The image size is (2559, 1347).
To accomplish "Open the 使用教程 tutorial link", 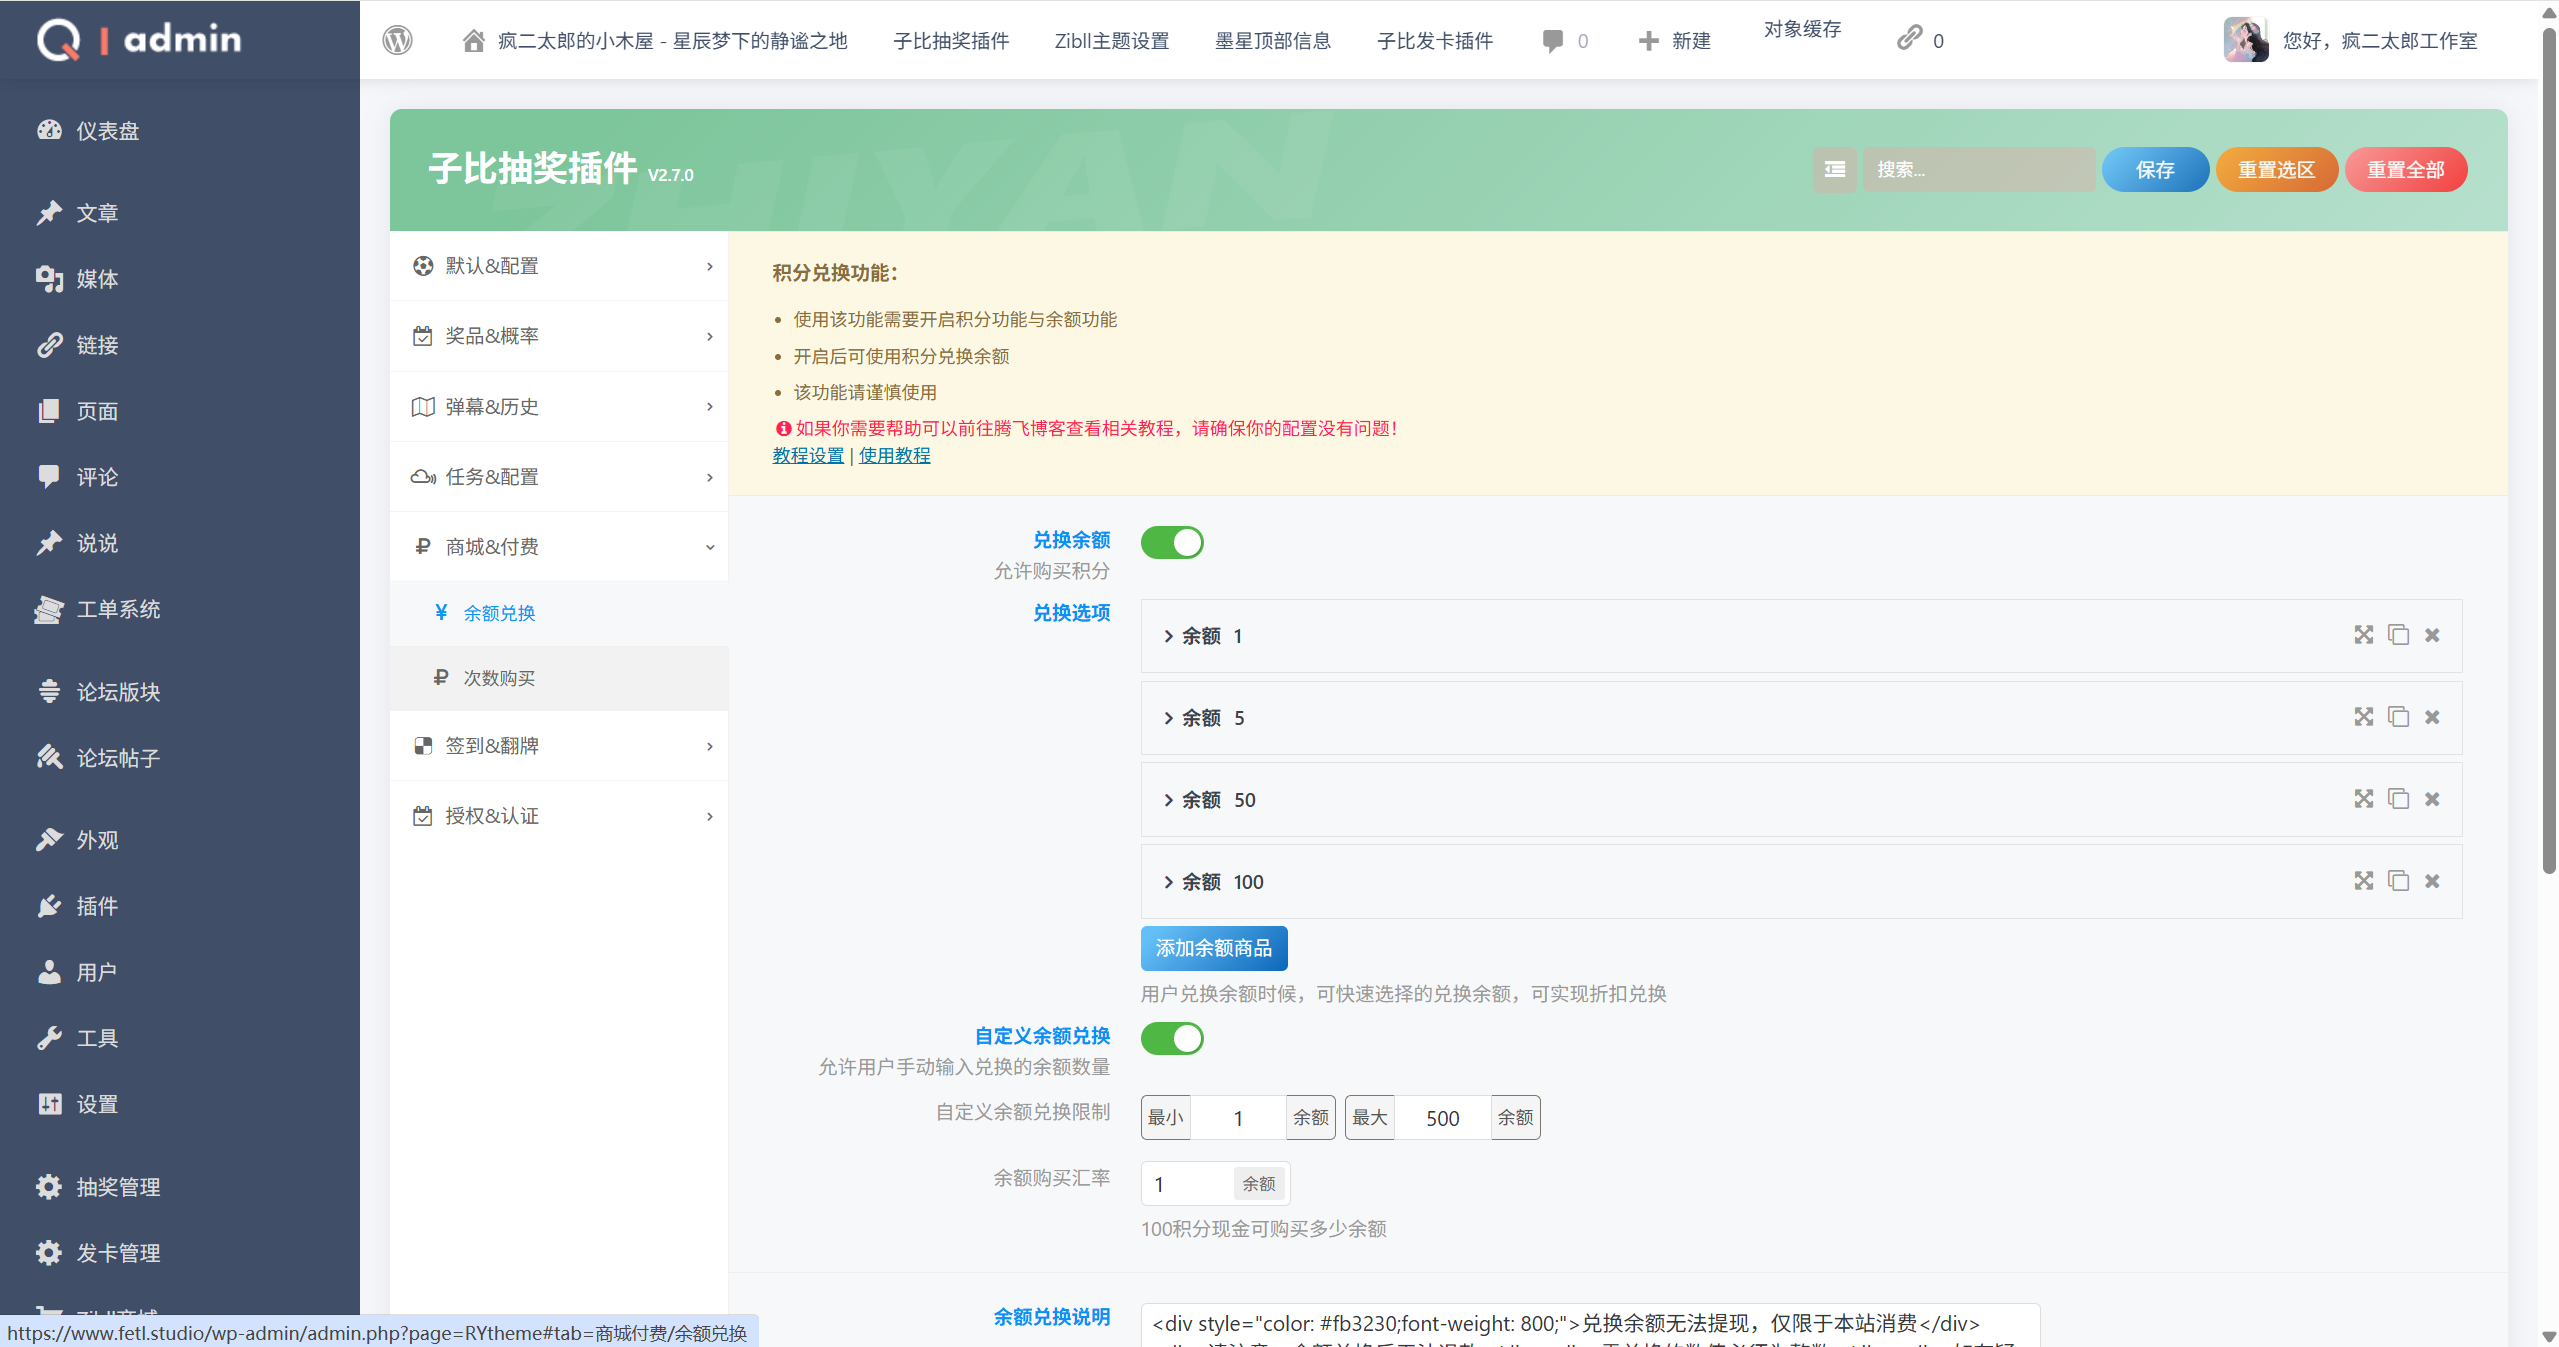I will pos(894,455).
